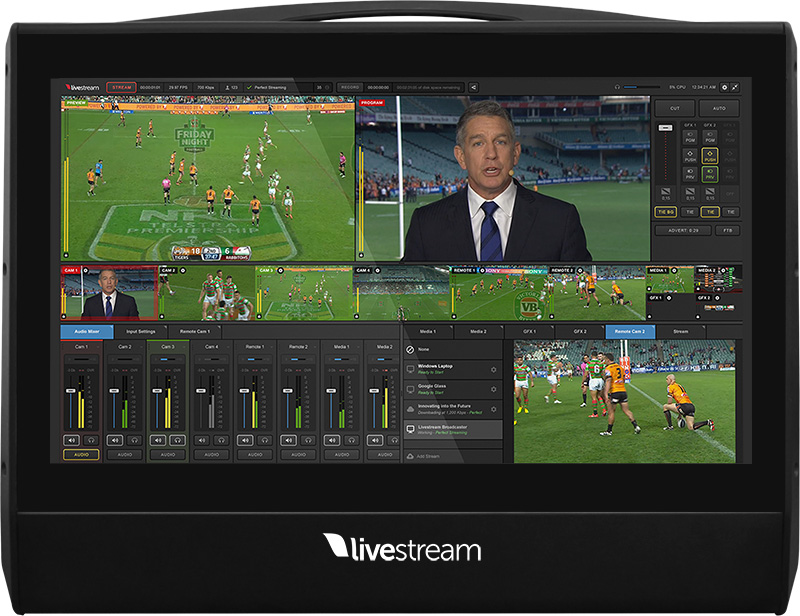Click the red STREAM button
The height and width of the screenshot is (616, 800).
[x=121, y=87]
